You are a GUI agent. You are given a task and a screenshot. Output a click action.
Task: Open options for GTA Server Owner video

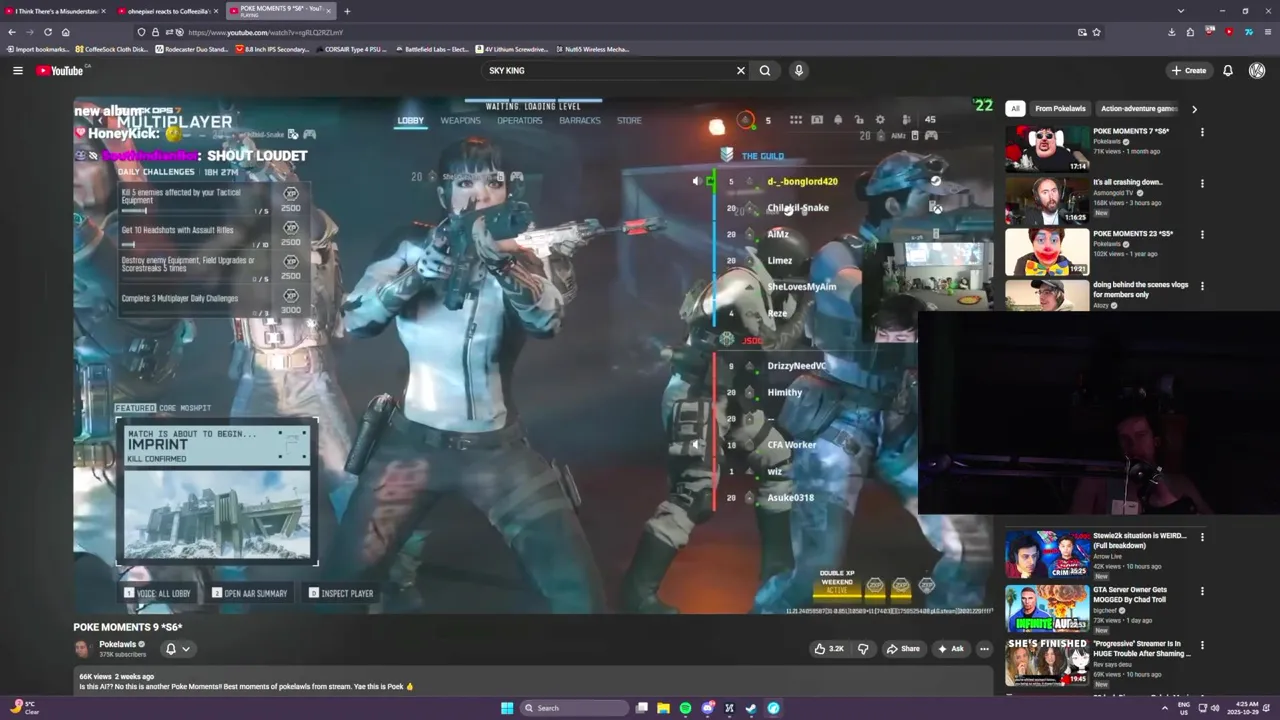[x=1202, y=591]
